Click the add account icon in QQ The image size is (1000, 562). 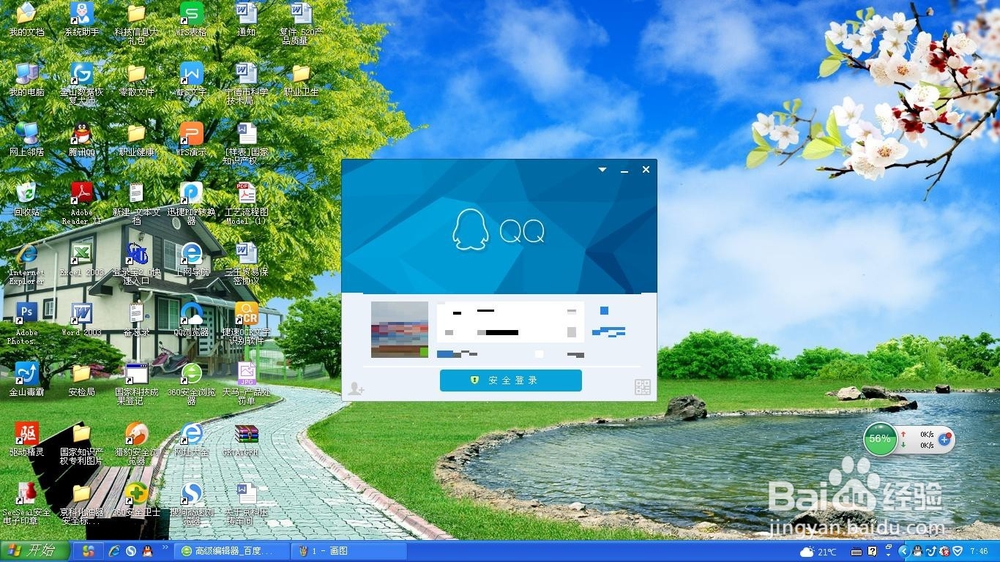(x=356, y=388)
